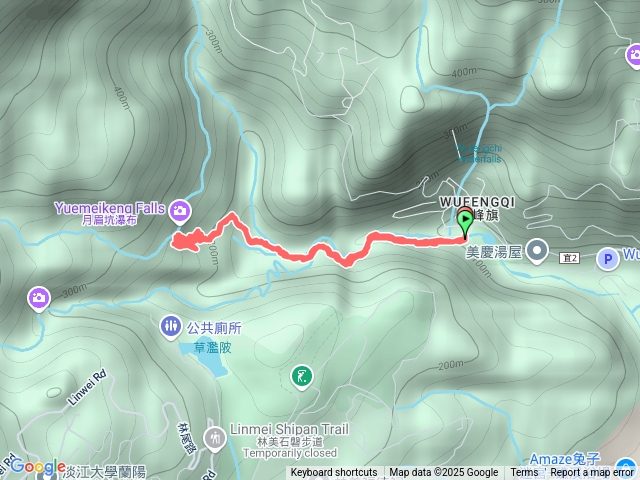
Task: Select the camera pin at top right edge
Action: (x=634, y=55)
